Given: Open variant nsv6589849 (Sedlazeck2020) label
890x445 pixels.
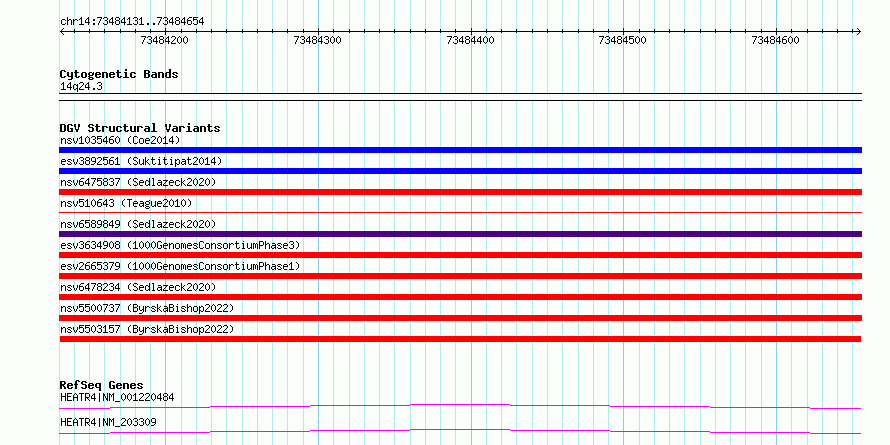Looking at the screenshot, I should [x=138, y=224].
